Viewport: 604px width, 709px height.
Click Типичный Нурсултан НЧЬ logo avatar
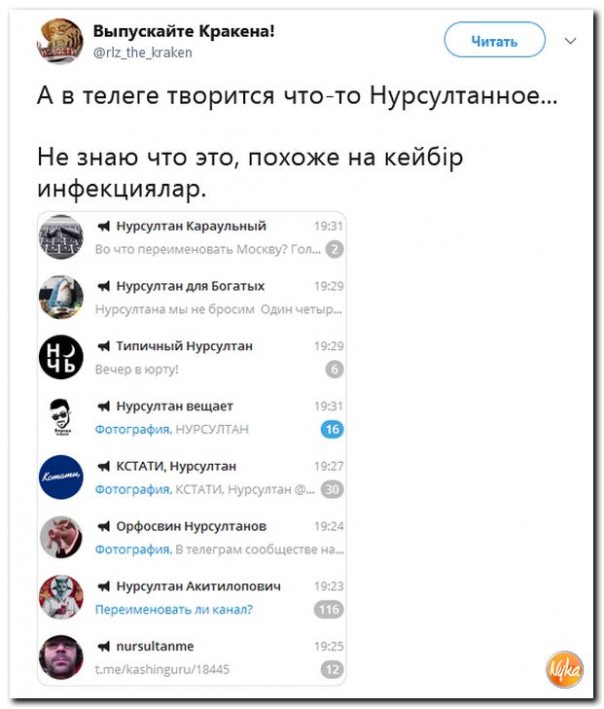61,357
